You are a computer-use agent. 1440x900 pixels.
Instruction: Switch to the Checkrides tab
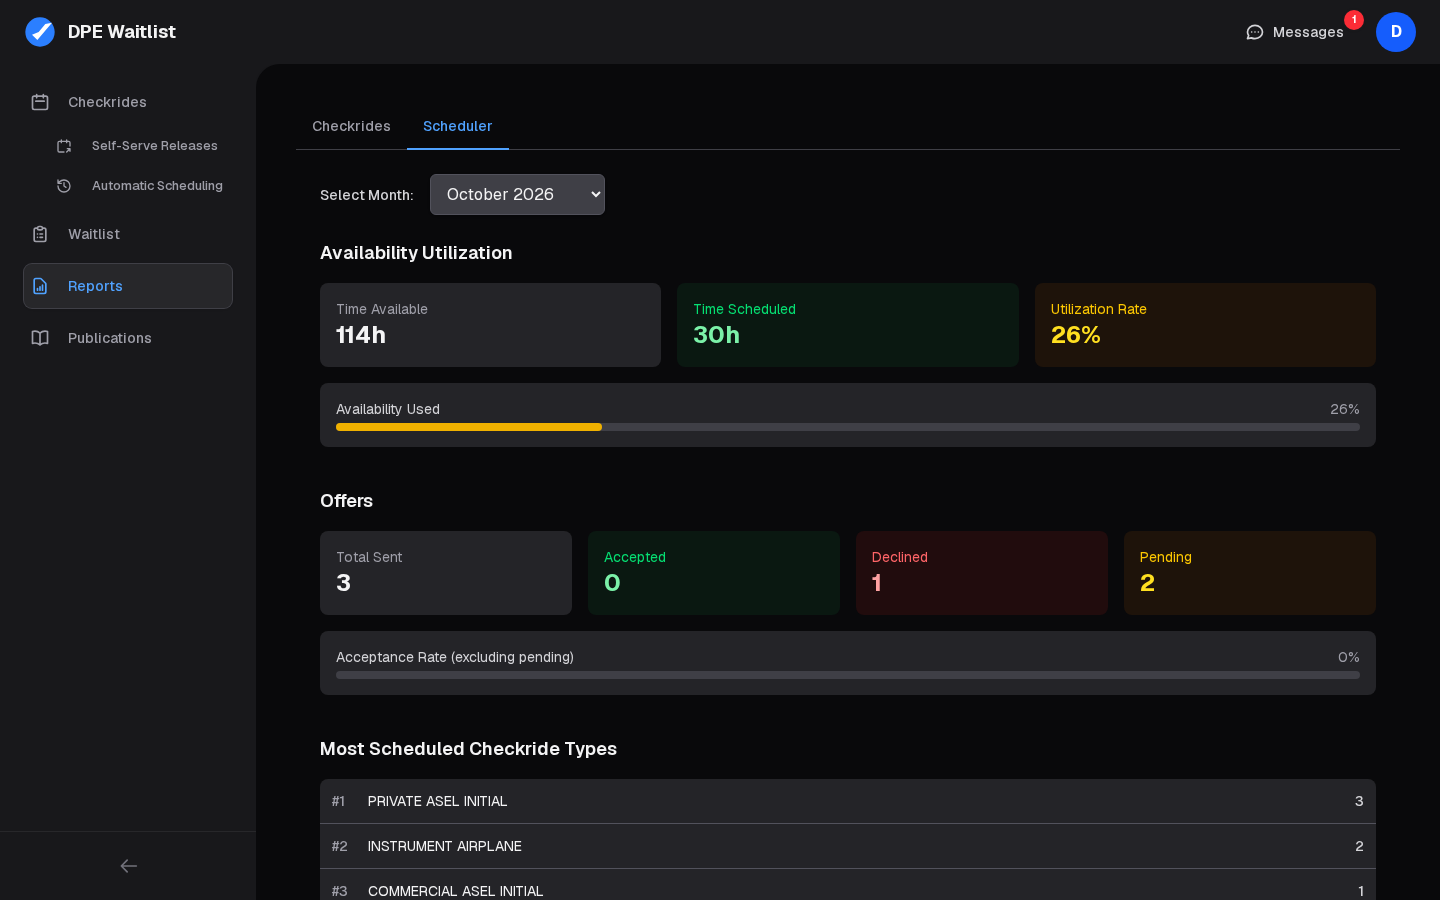pos(351,126)
